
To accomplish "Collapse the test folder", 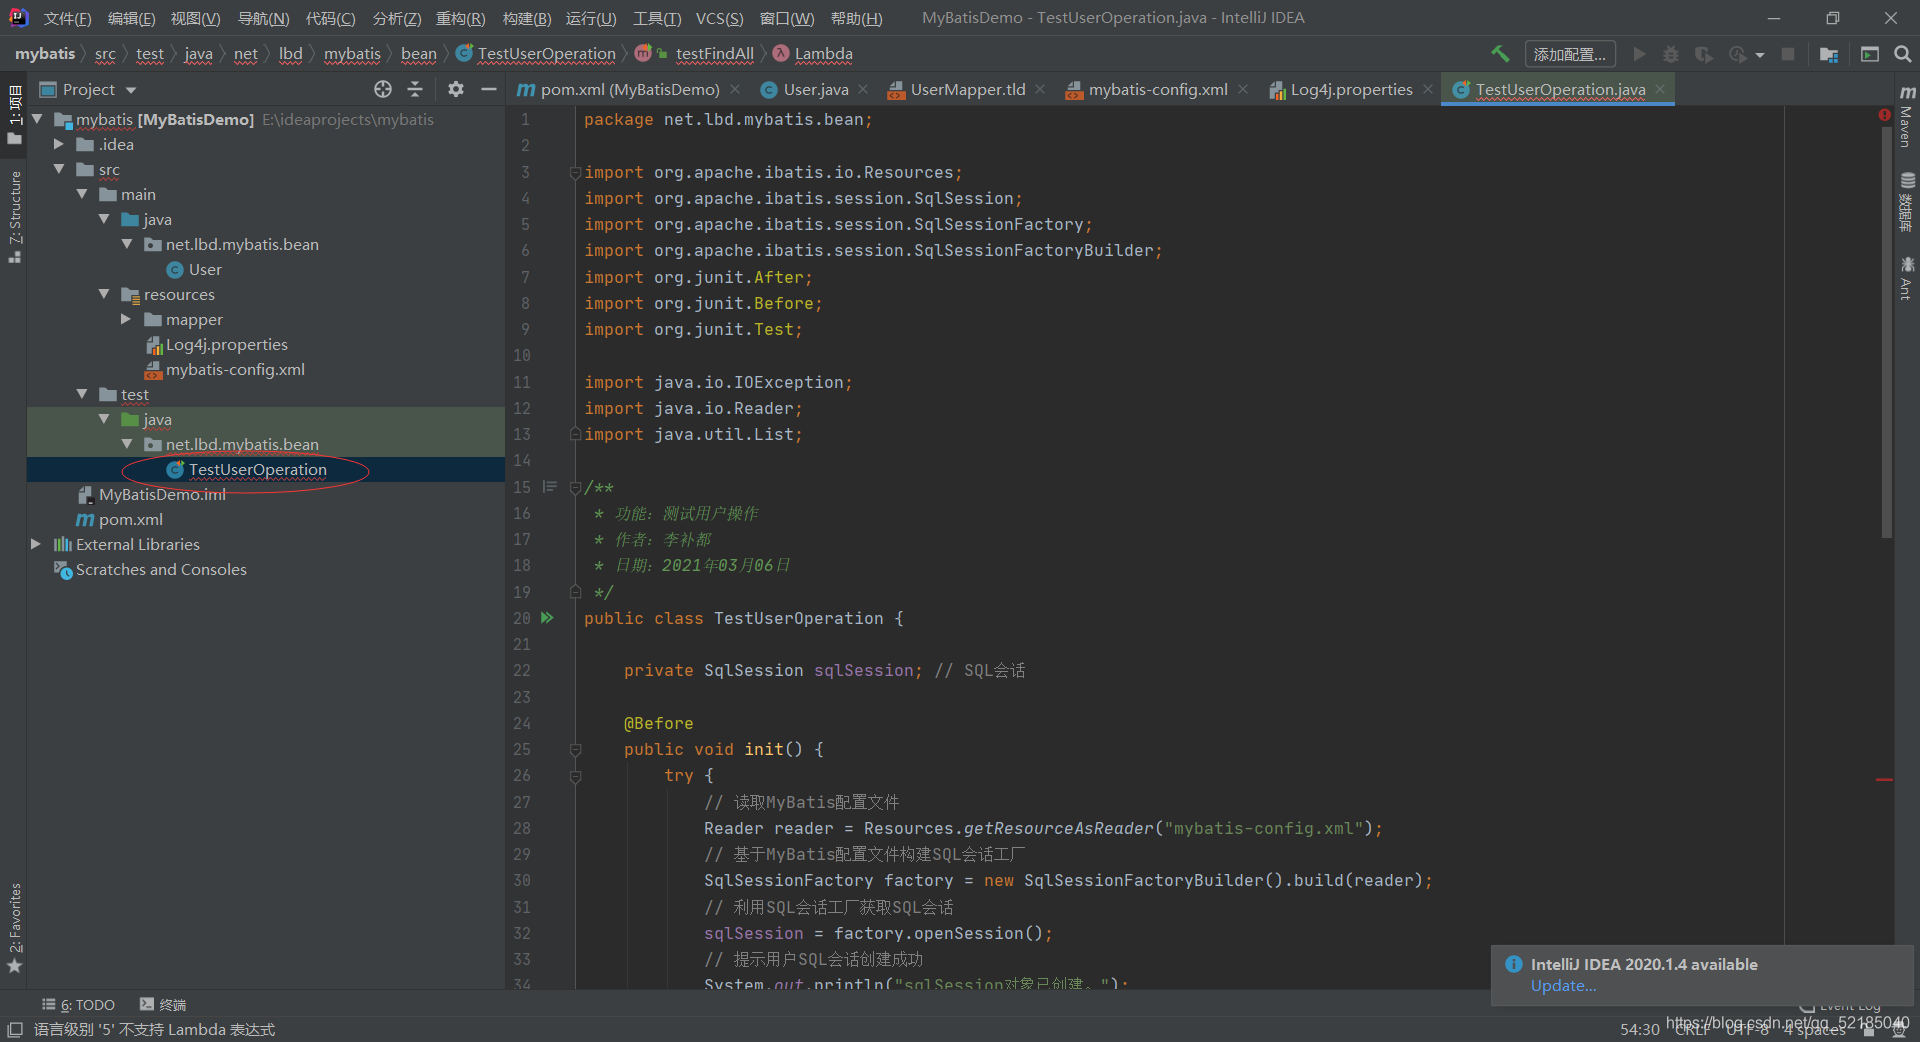I will (x=82, y=394).
